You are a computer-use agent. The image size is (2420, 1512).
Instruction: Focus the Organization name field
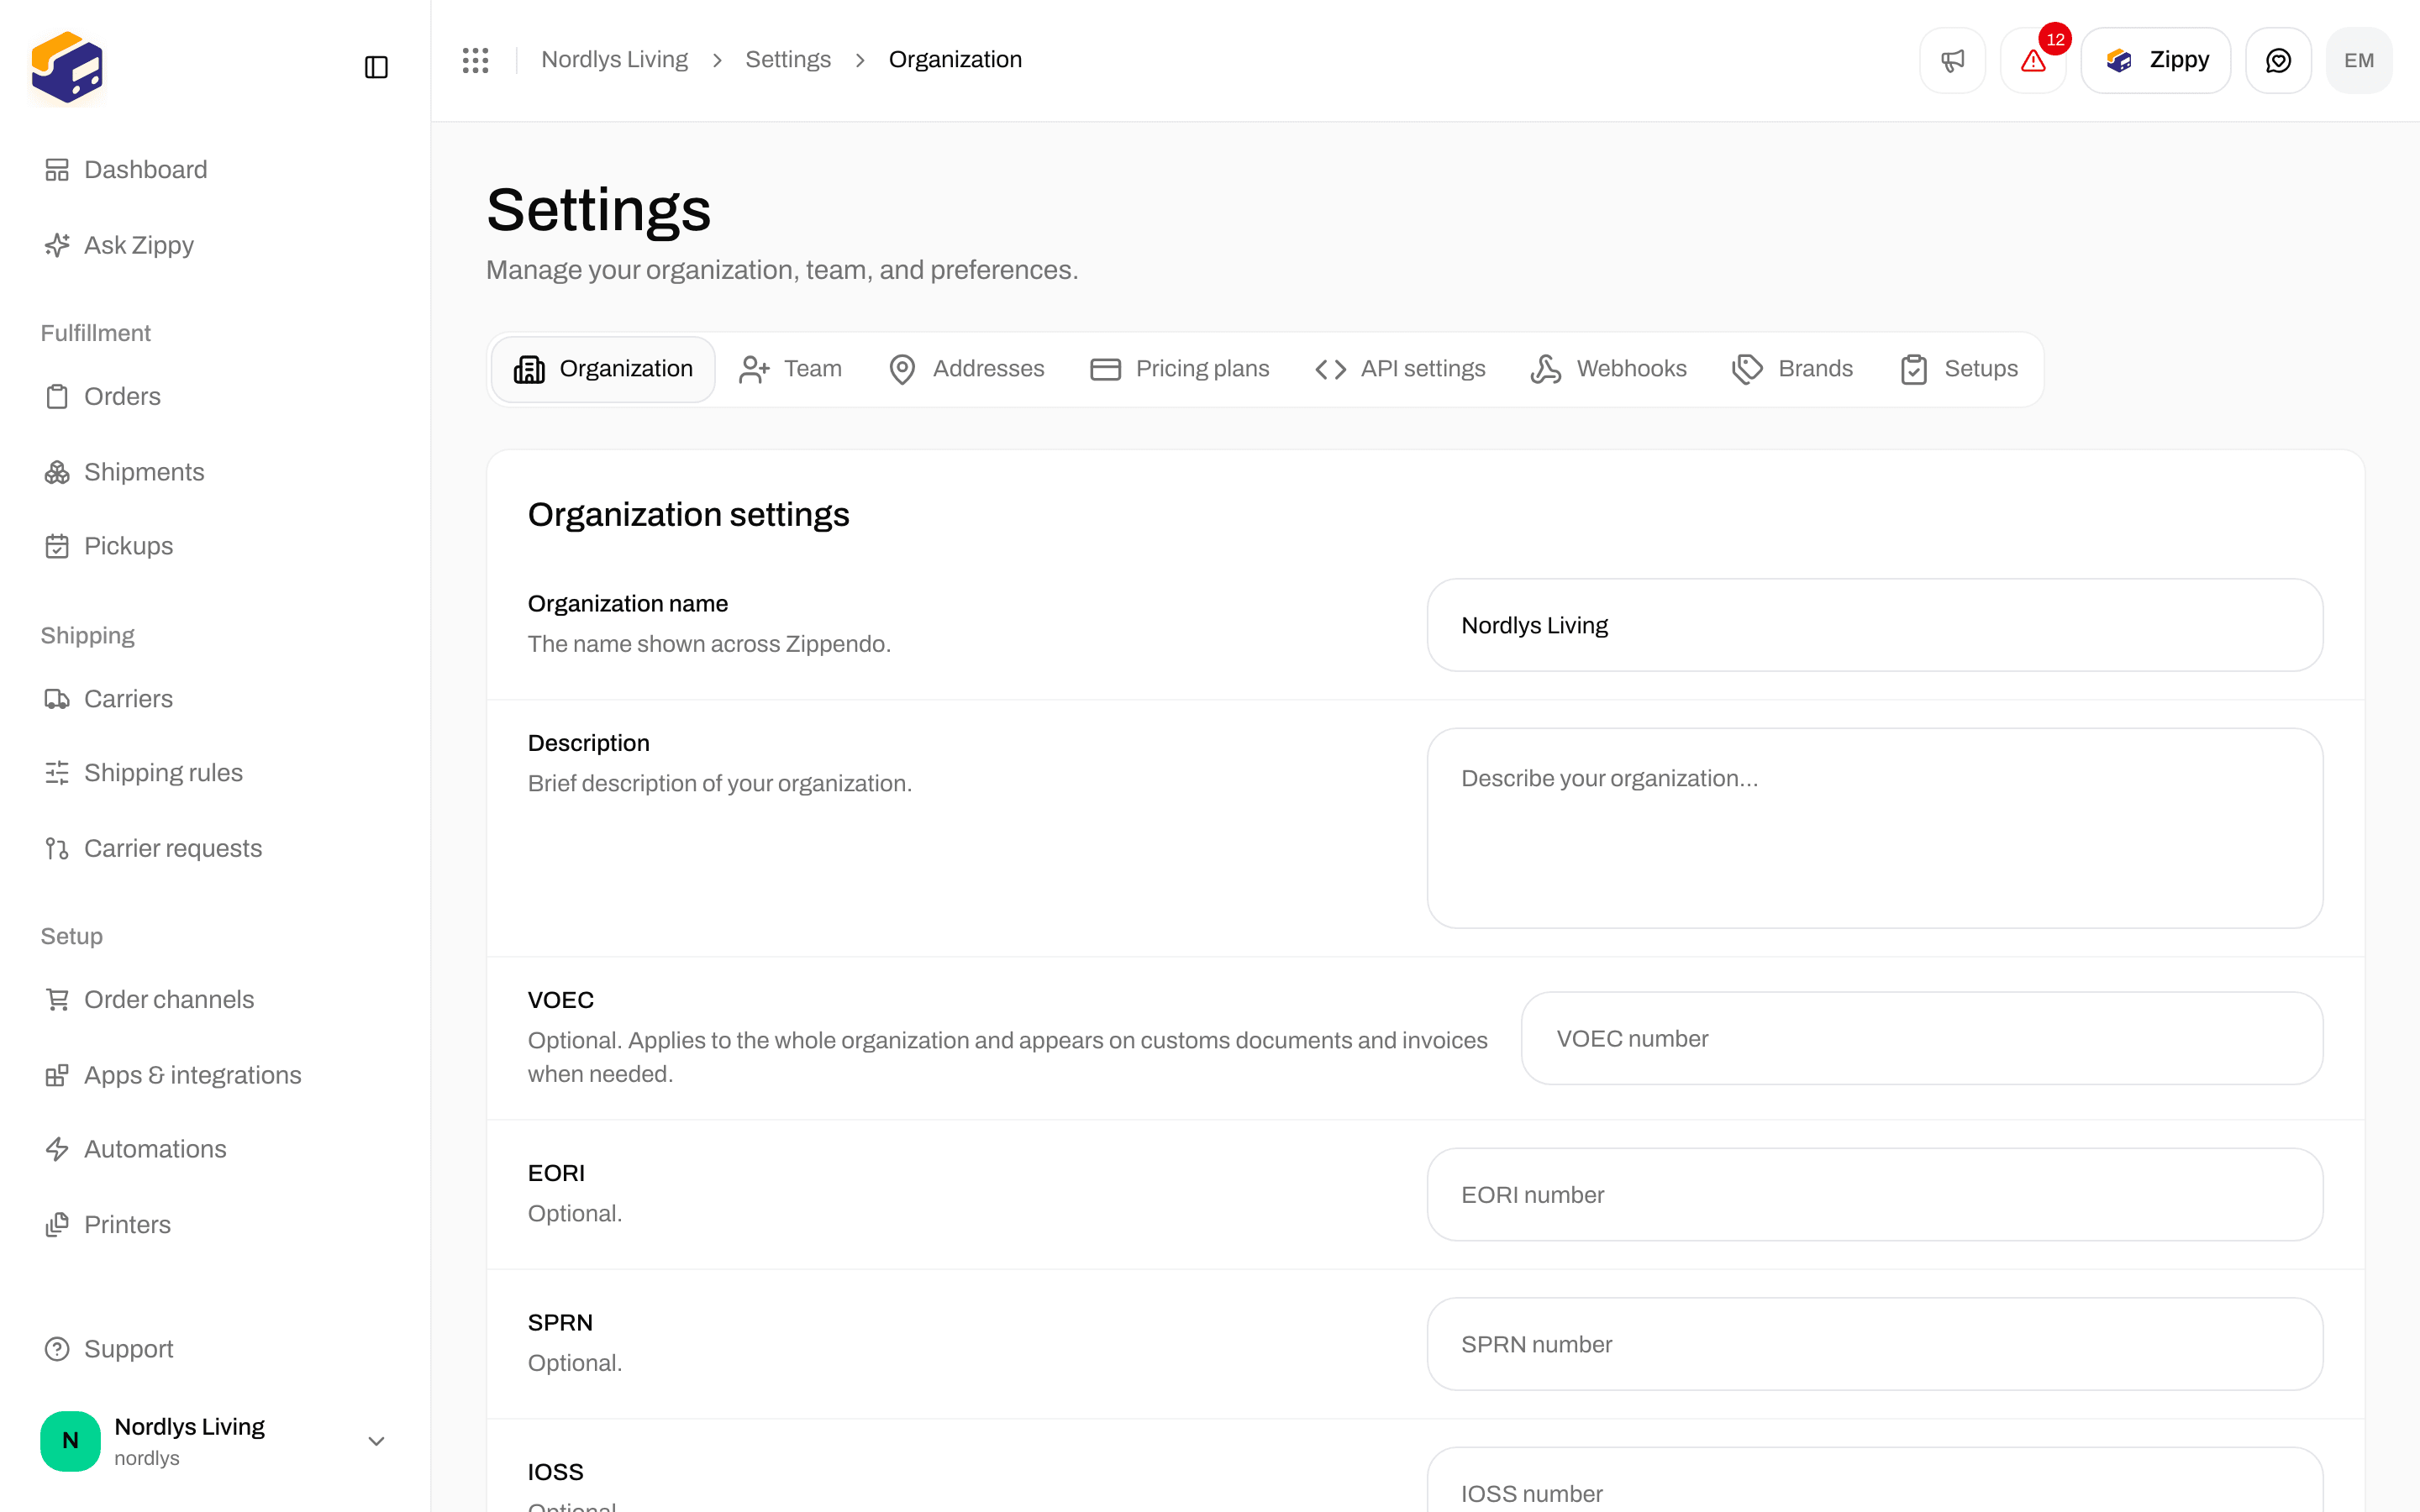click(1875, 625)
